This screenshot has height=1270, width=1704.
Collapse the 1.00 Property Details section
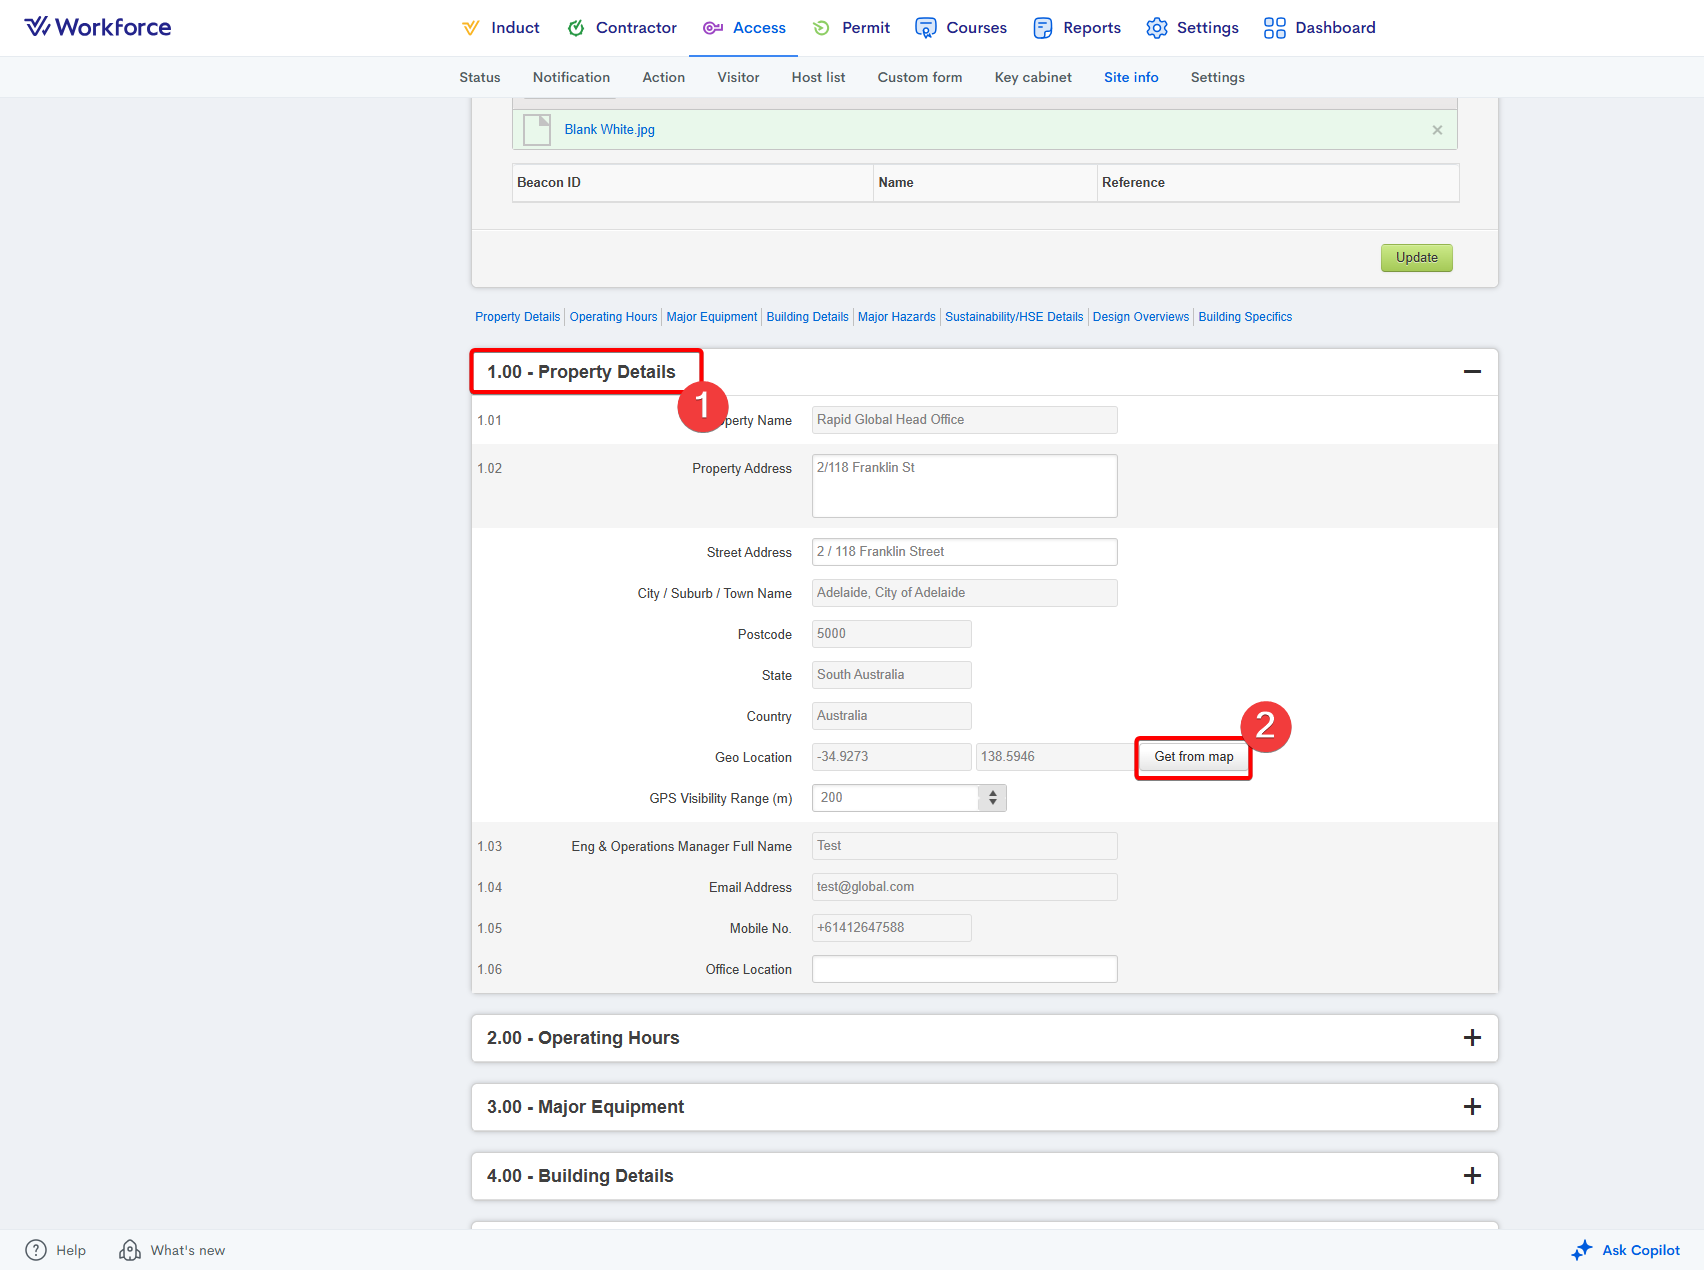coord(1472,372)
